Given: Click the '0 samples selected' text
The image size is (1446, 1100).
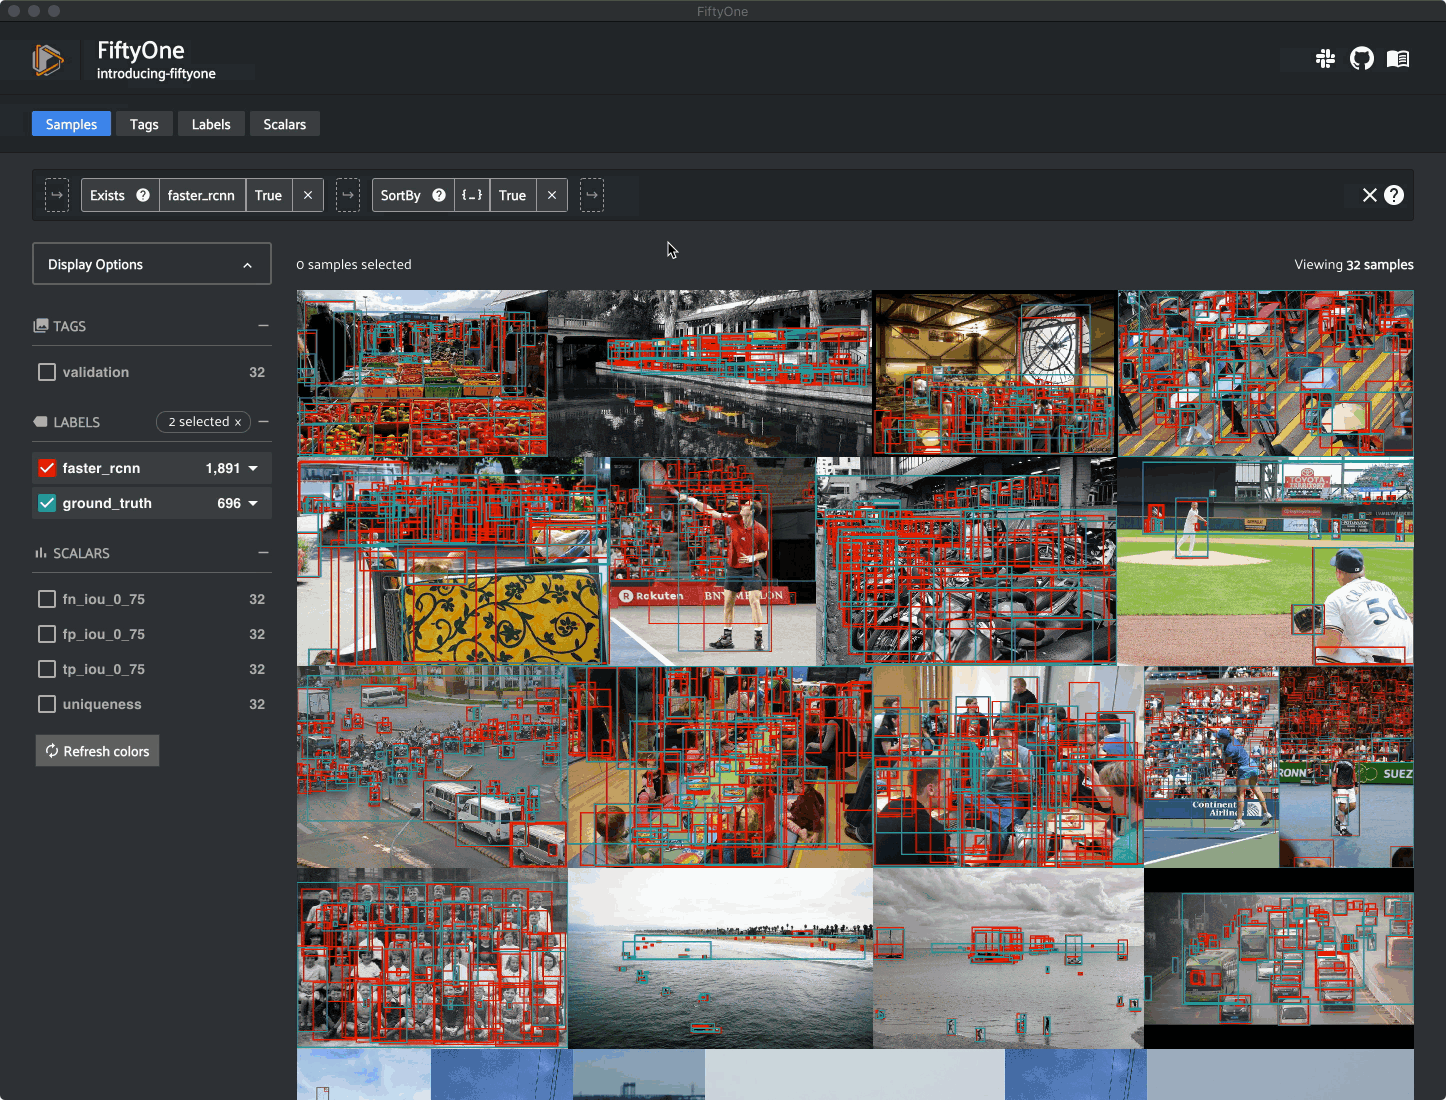Looking at the screenshot, I should (354, 265).
